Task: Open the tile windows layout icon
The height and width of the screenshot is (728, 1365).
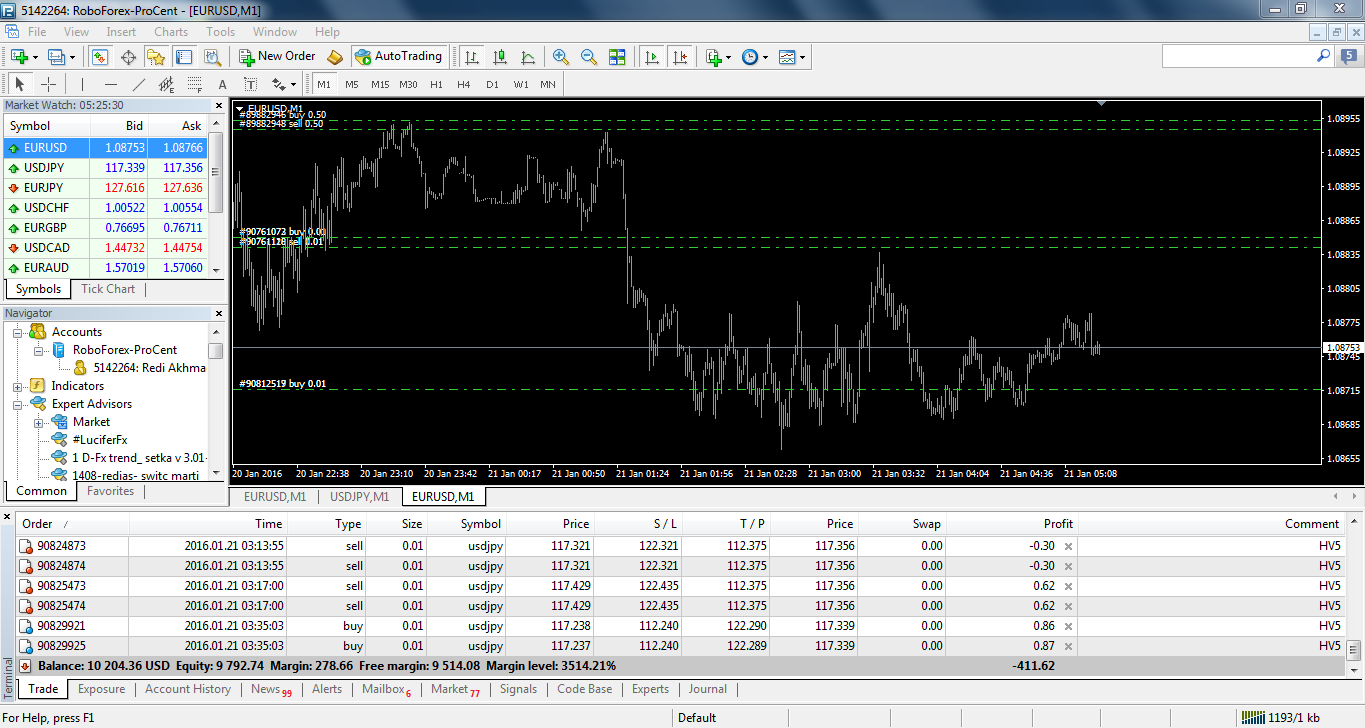Action: (x=617, y=57)
